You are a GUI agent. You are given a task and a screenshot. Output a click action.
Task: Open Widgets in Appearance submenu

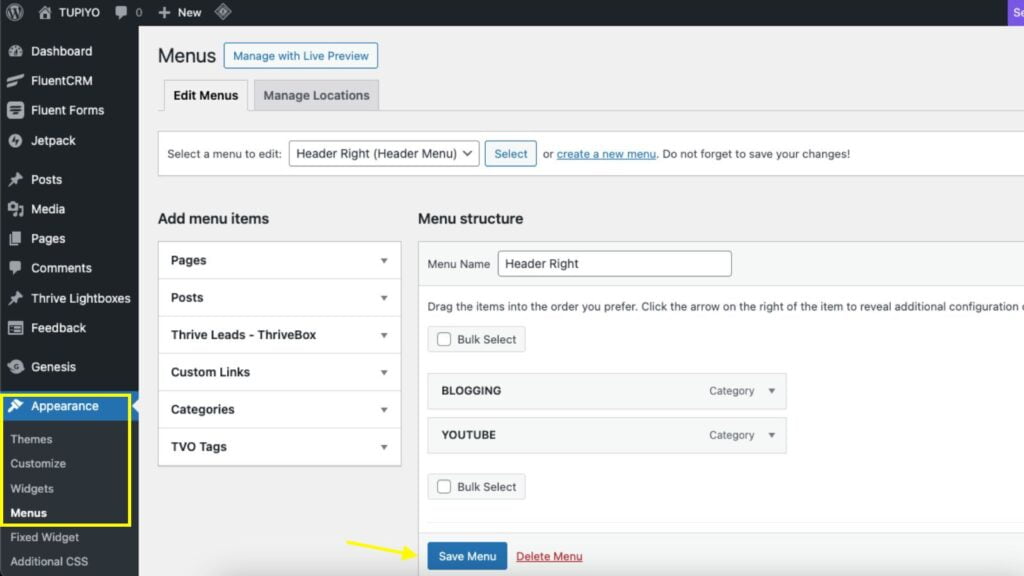pyautogui.click(x=32, y=488)
